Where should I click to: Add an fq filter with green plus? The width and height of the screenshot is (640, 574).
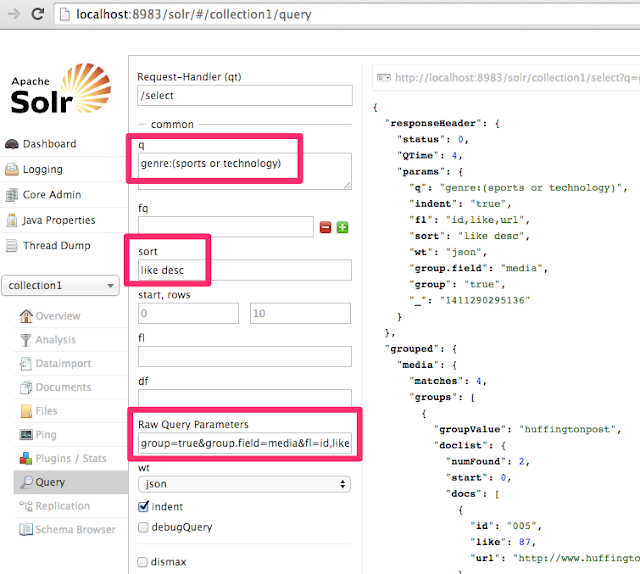[342, 227]
